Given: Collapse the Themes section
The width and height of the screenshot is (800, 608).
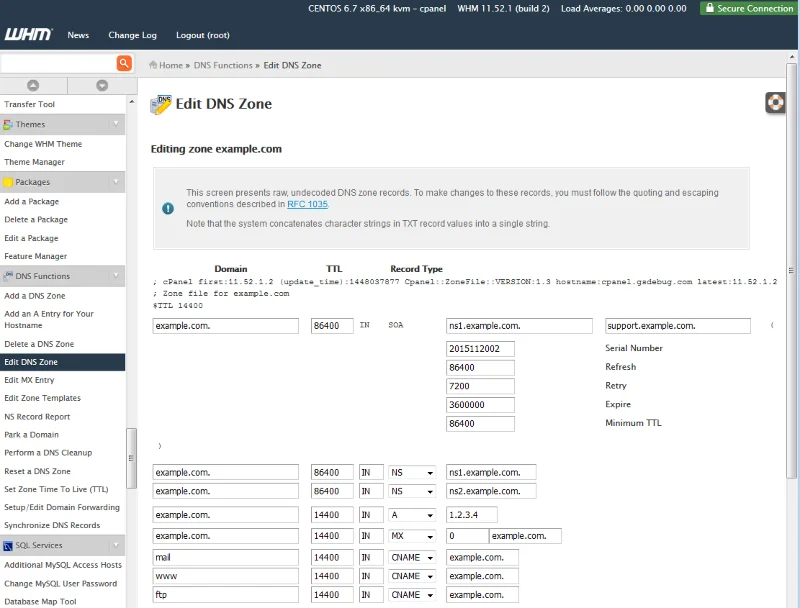Looking at the screenshot, I should point(116,124).
